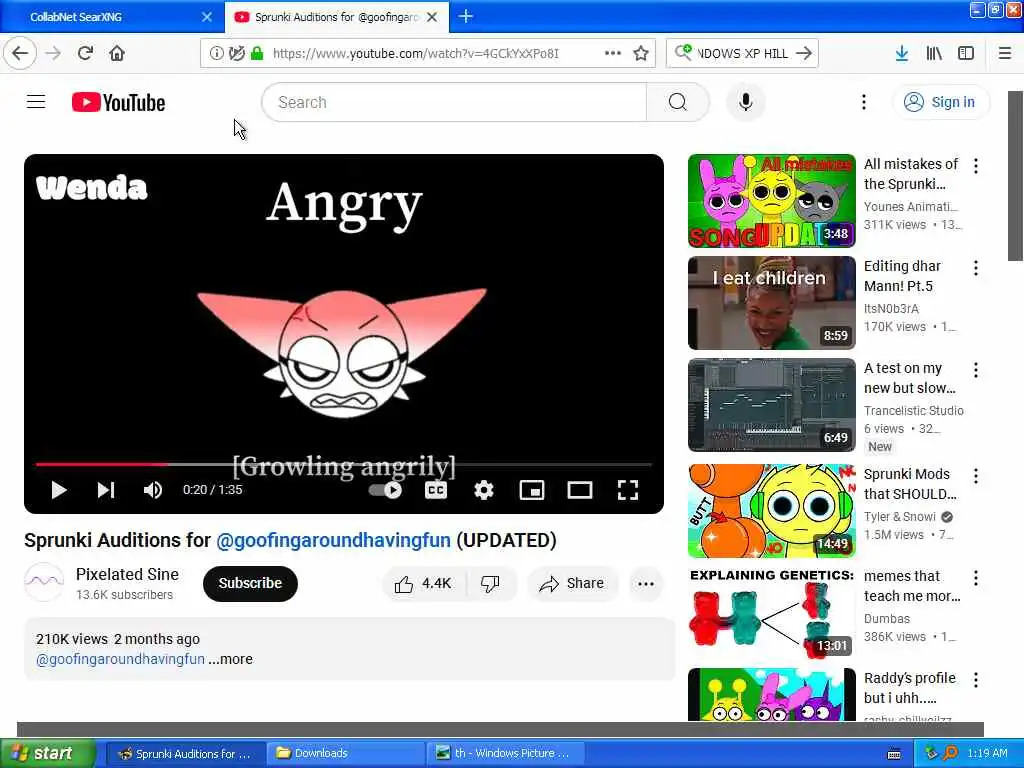Open @goofingaroundhavingfun link in description
The image size is (1024, 768).
coord(120,659)
